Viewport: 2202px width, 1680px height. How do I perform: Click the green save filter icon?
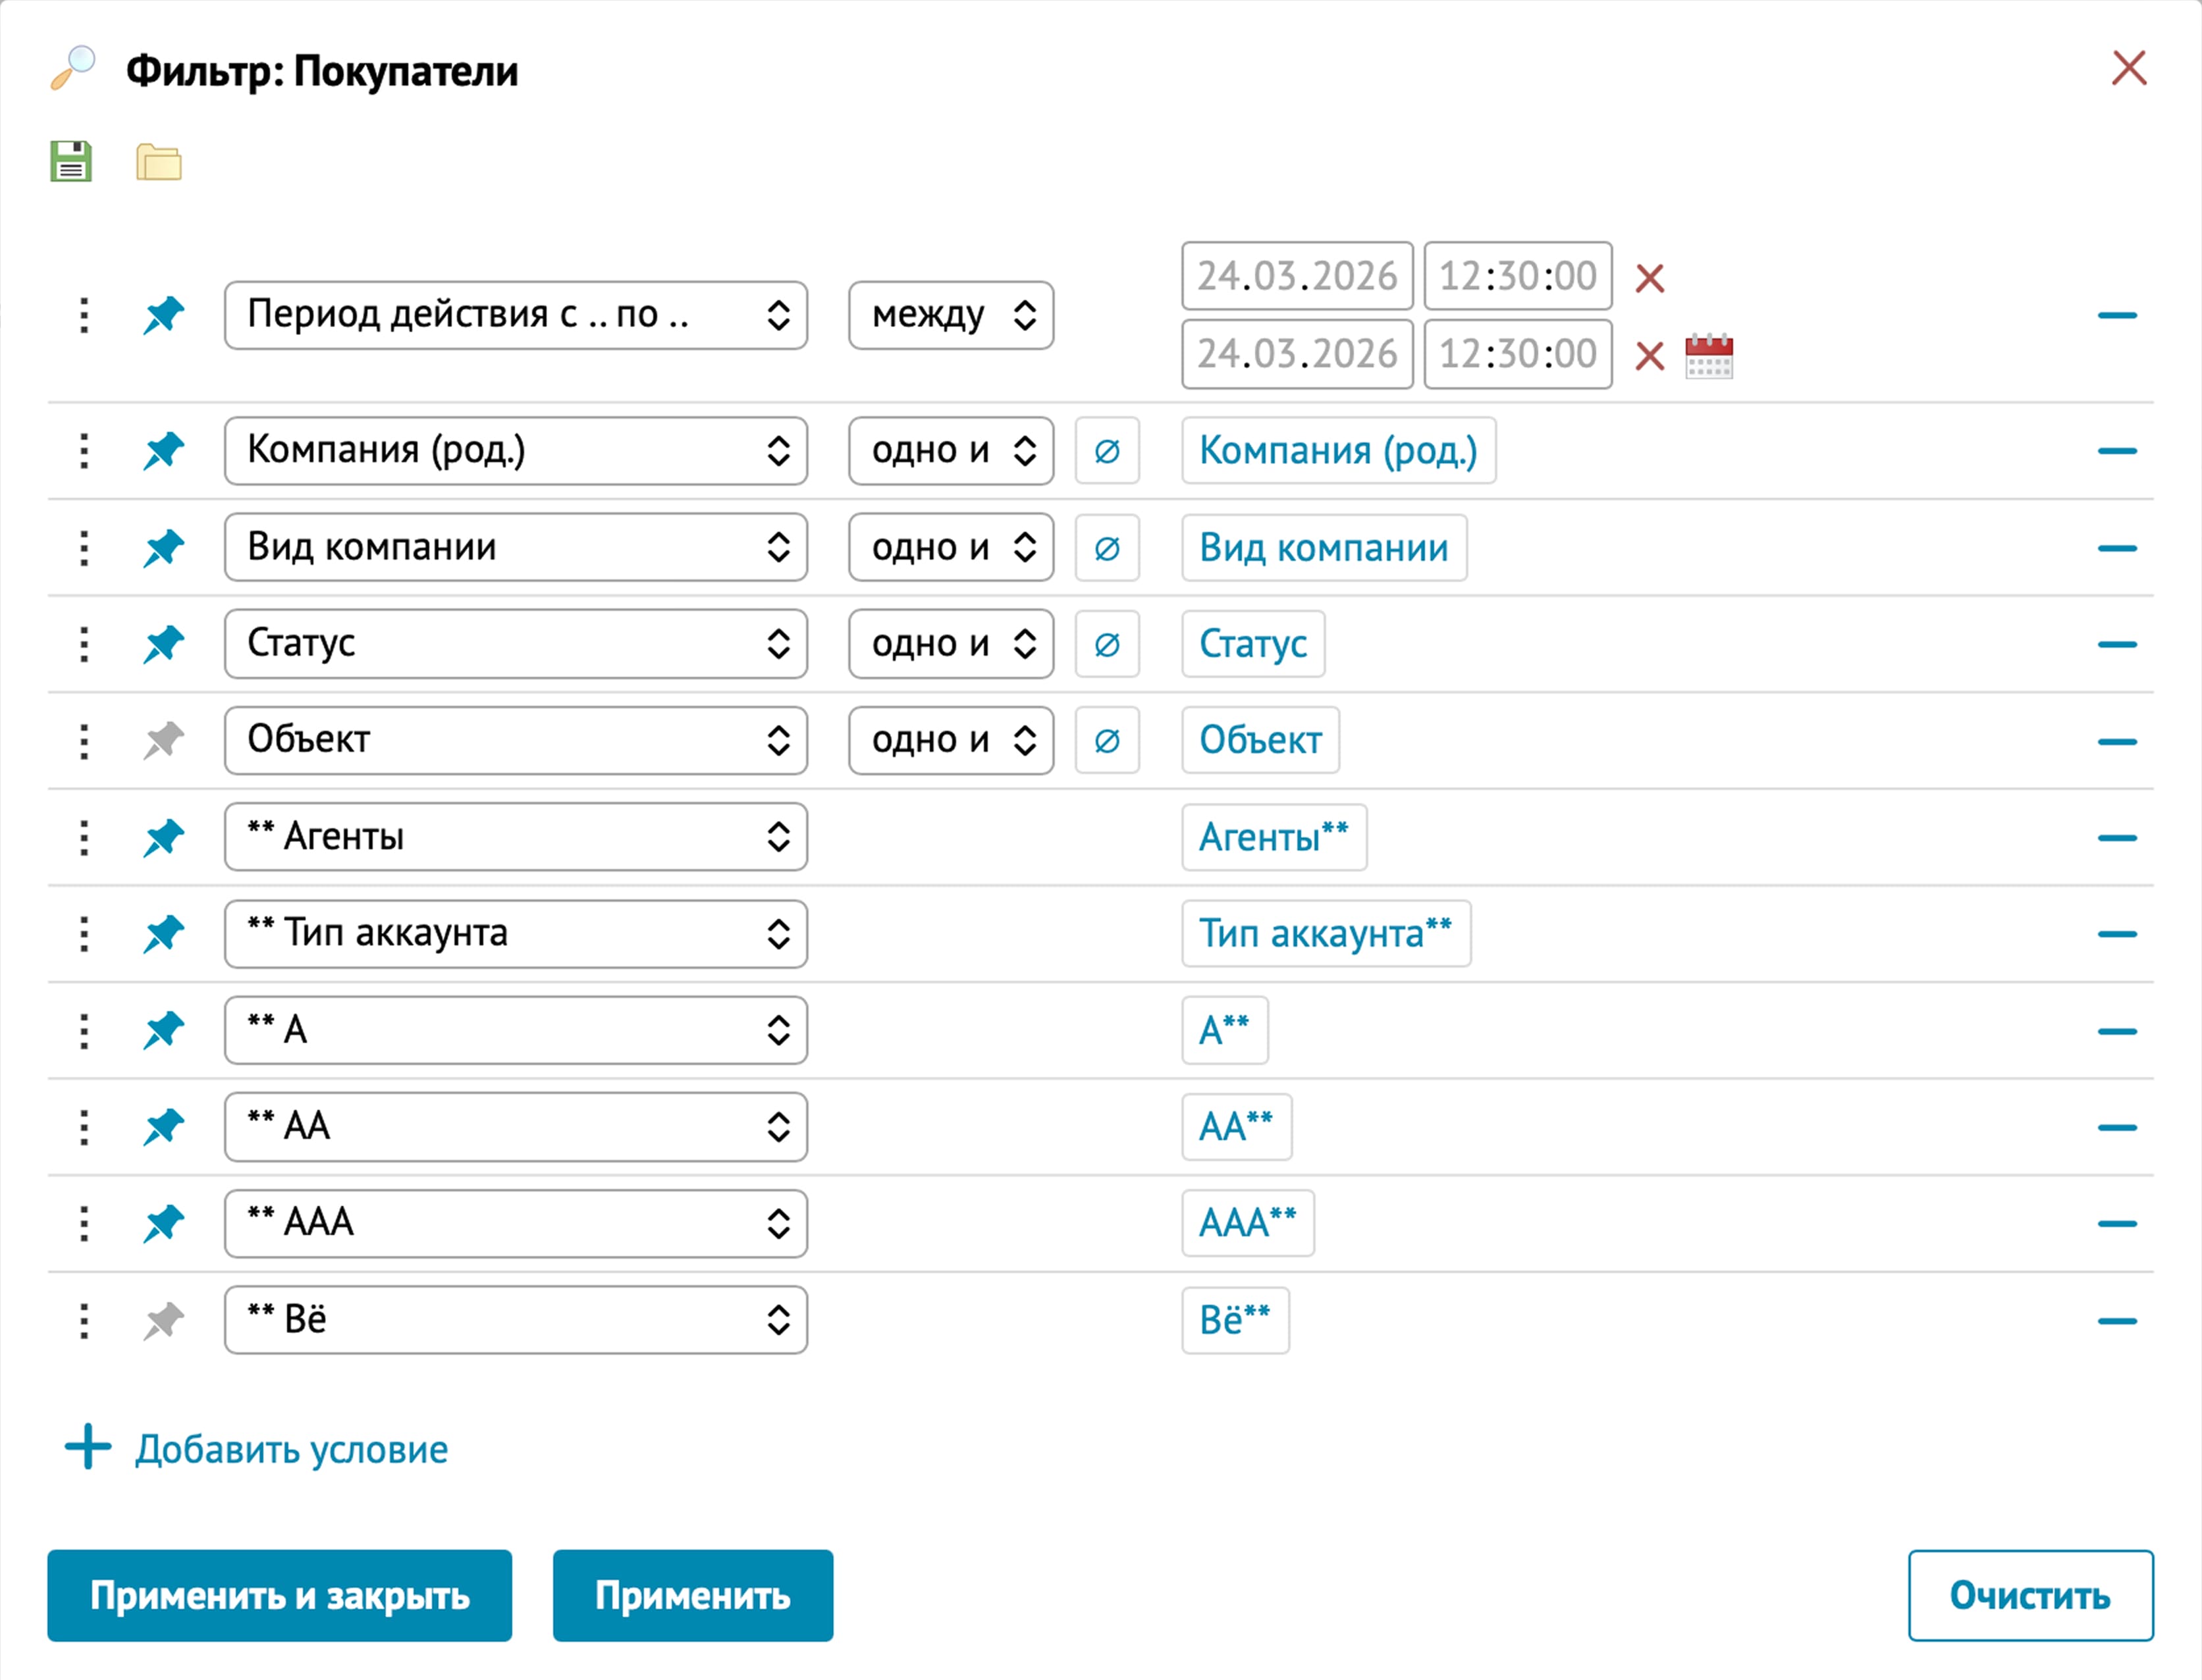click(x=71, y=162)
